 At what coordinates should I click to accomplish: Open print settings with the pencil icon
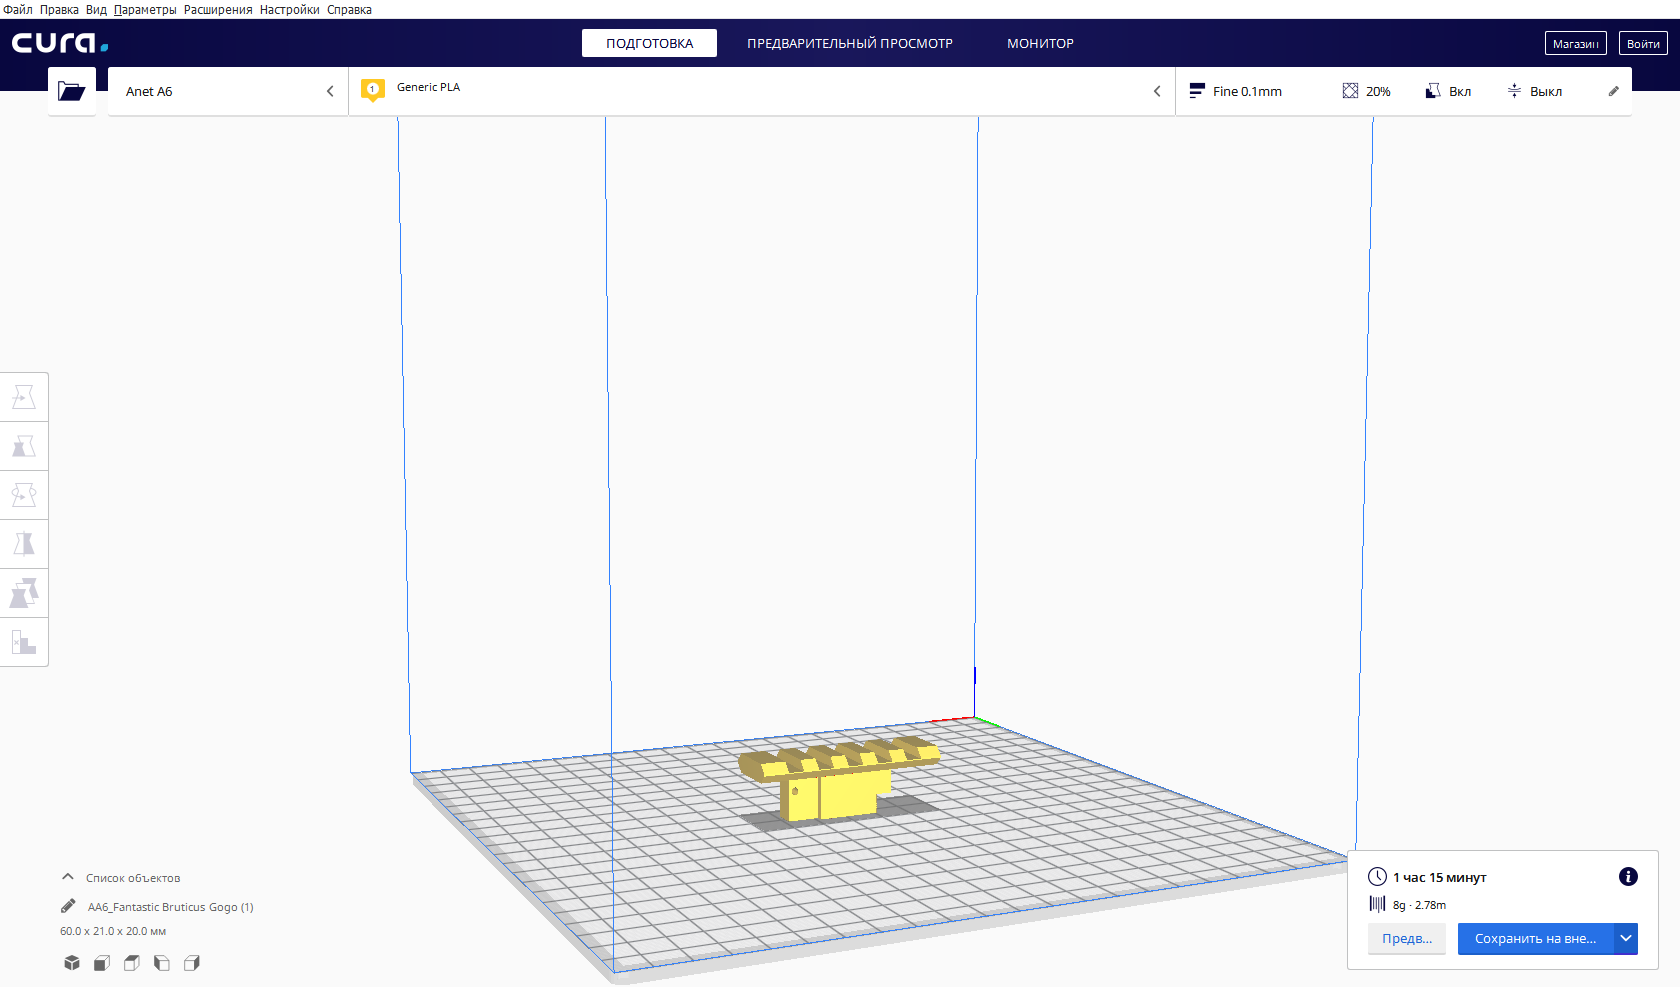(1613, 91)
